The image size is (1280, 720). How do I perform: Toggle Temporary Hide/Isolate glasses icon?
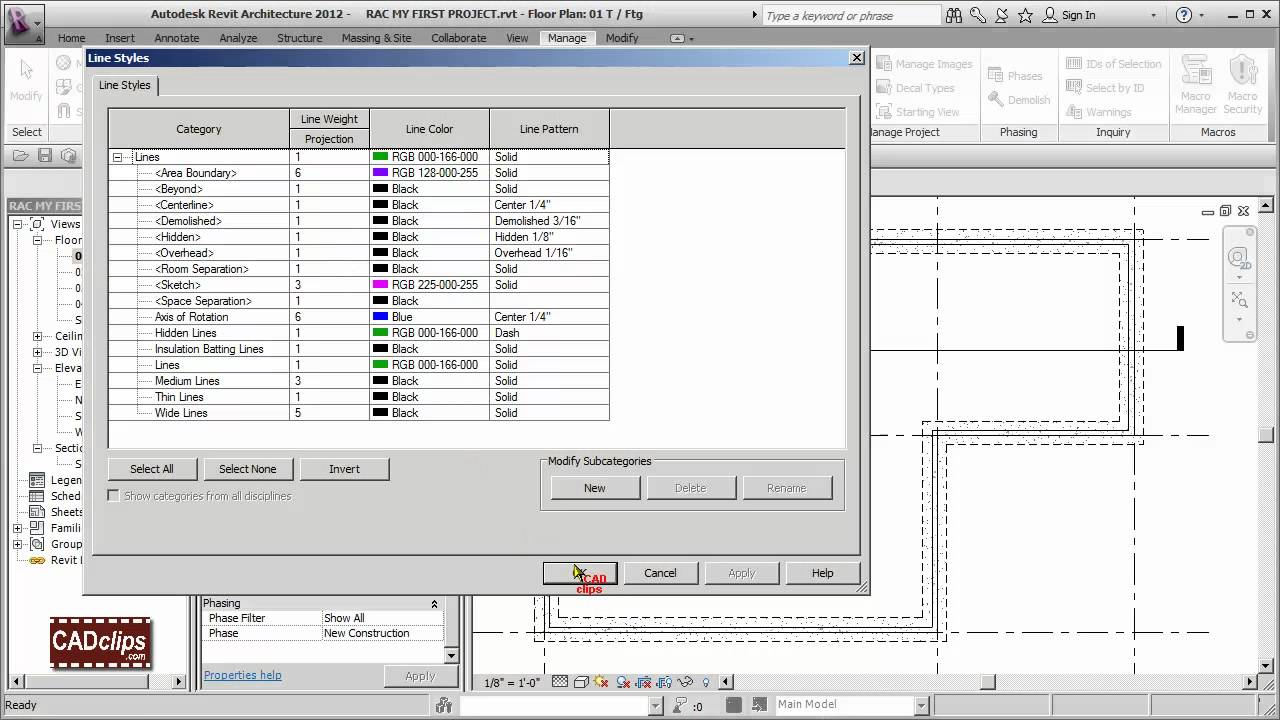684,682
